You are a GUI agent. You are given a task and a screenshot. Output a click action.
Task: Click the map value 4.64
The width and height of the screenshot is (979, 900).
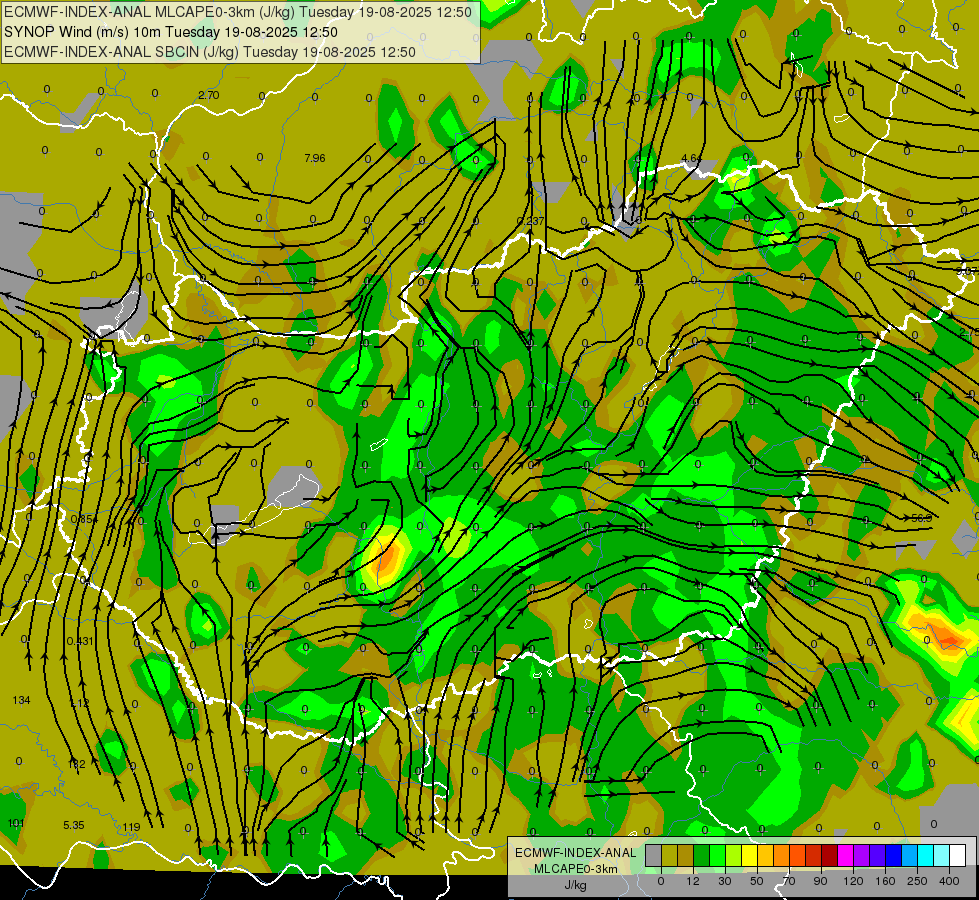tap(691, 158)
